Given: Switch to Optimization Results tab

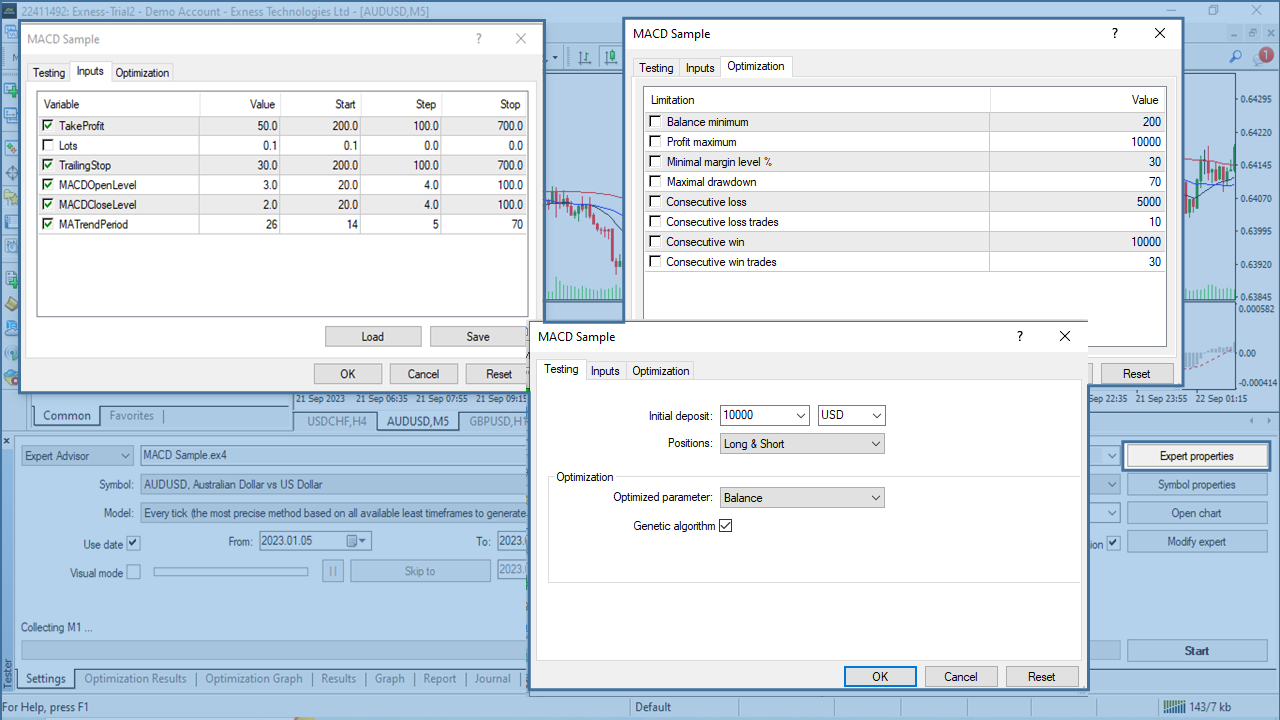Looking at the screenshot, I should point(135,678).
